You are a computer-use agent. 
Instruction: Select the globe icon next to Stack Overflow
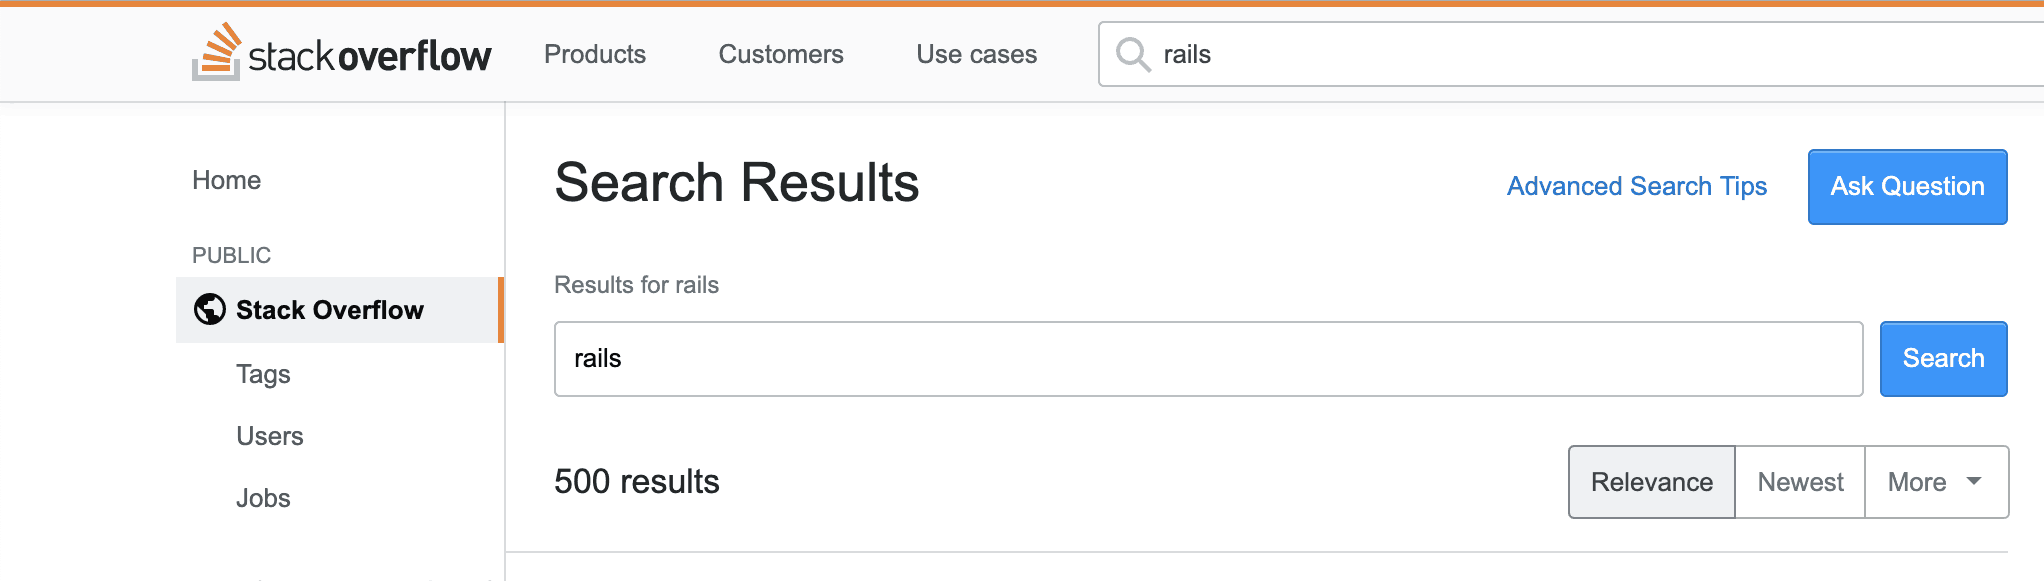tap(207, 310)
